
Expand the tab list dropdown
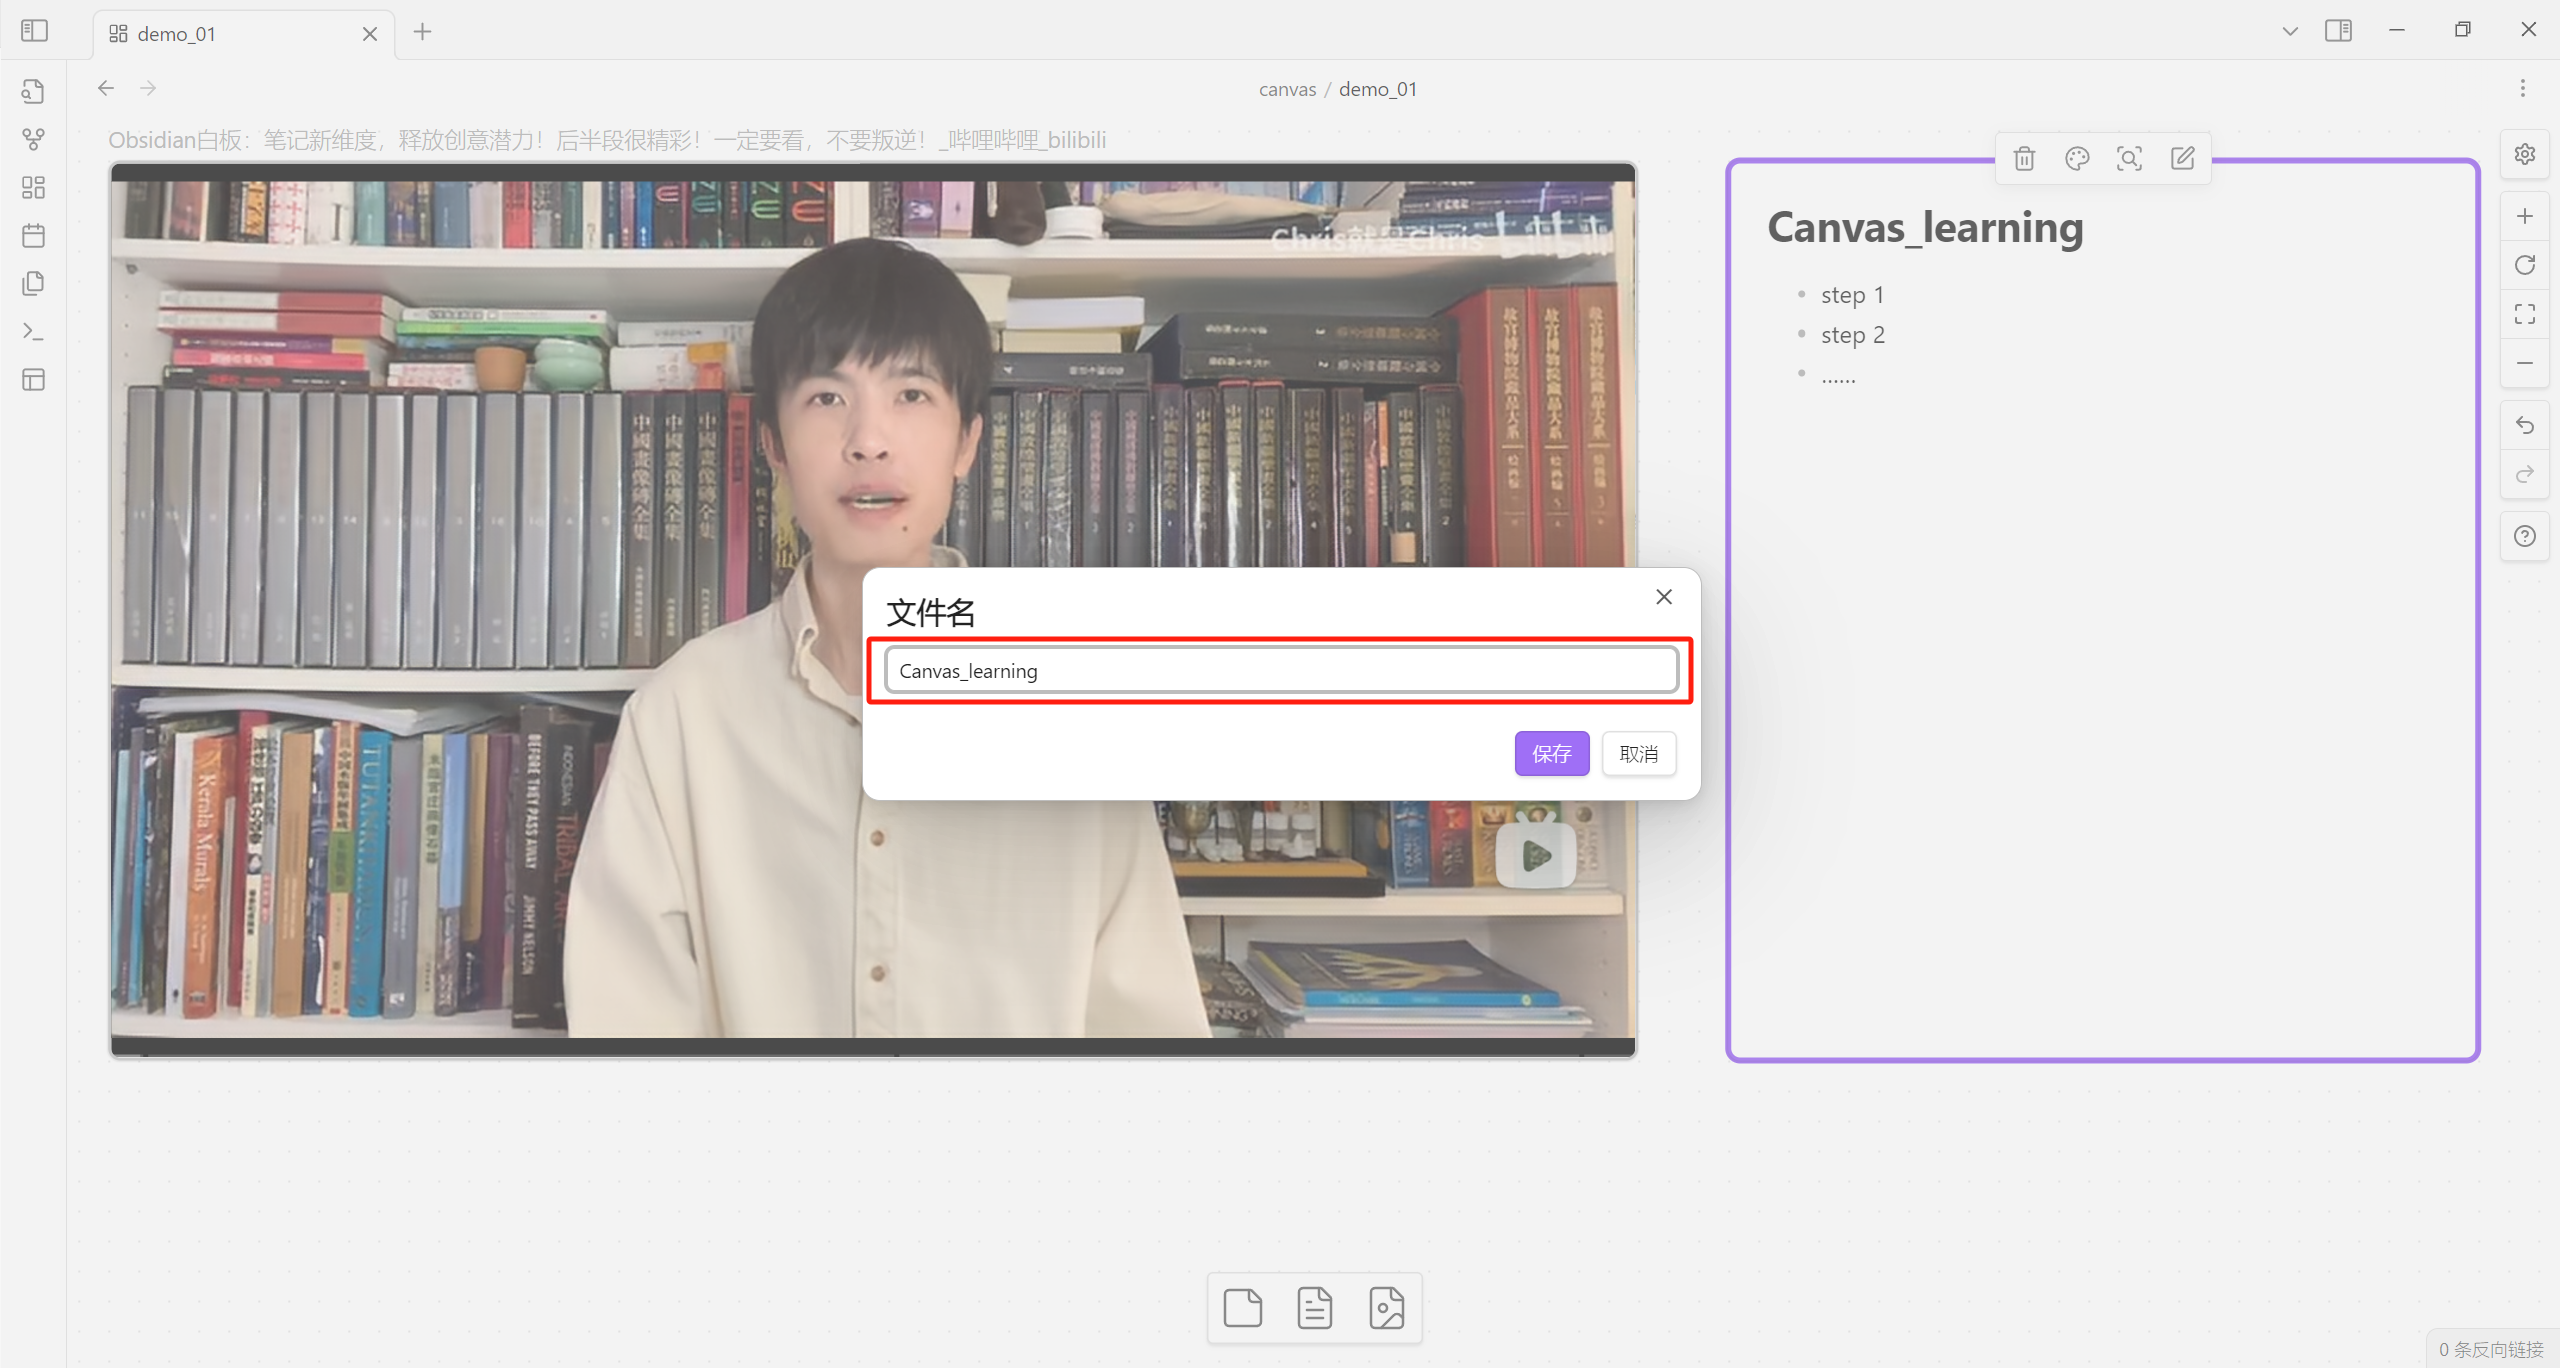2289,31
